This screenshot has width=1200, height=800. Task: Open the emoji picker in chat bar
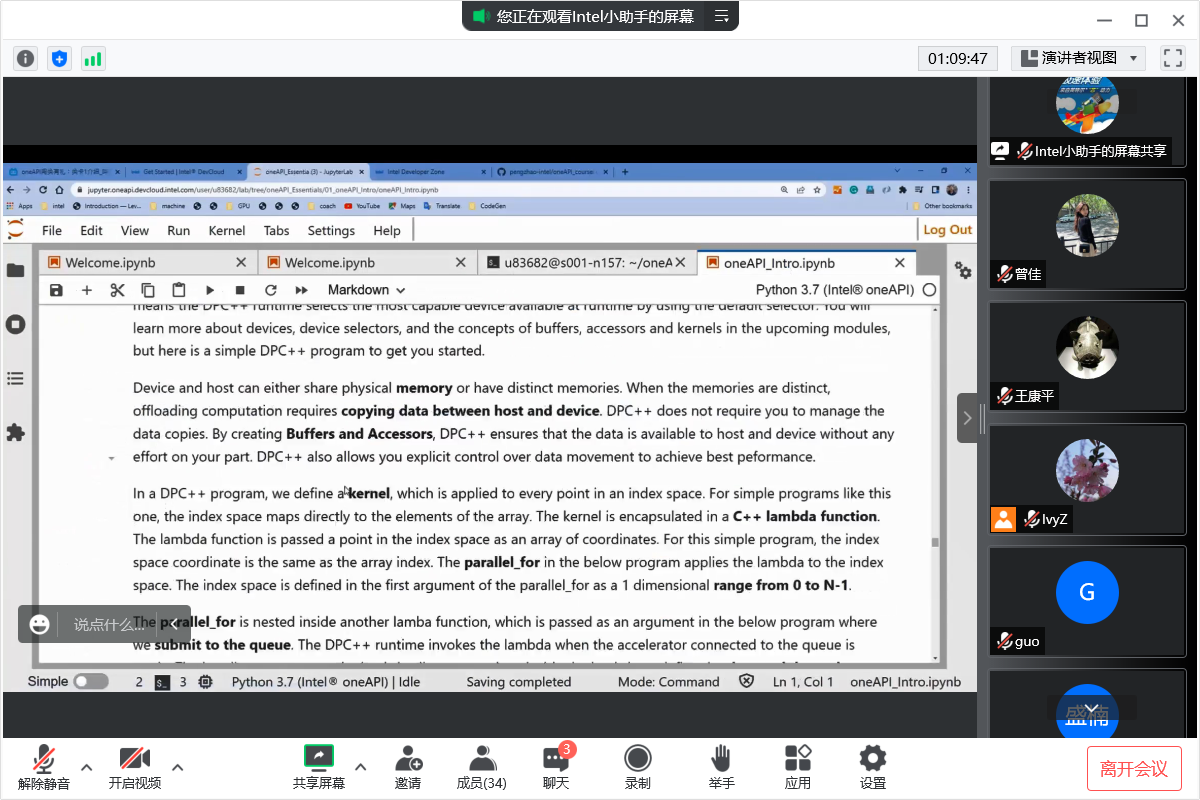coord(40,624)
